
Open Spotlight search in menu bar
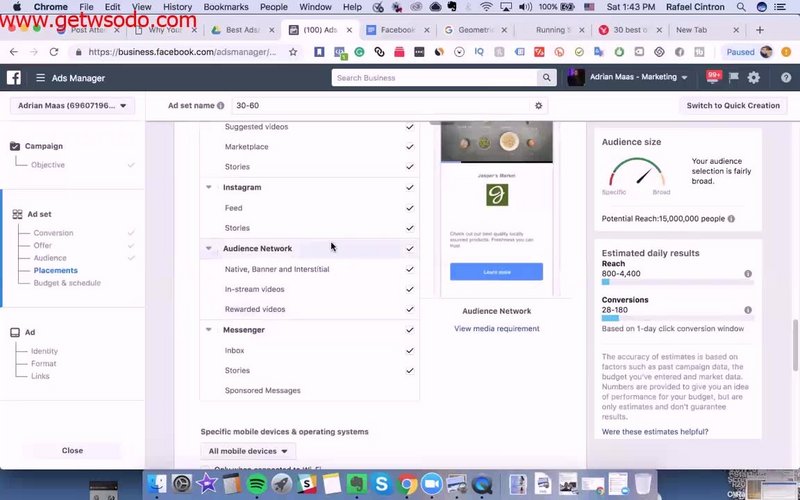[x=741, y=7]
